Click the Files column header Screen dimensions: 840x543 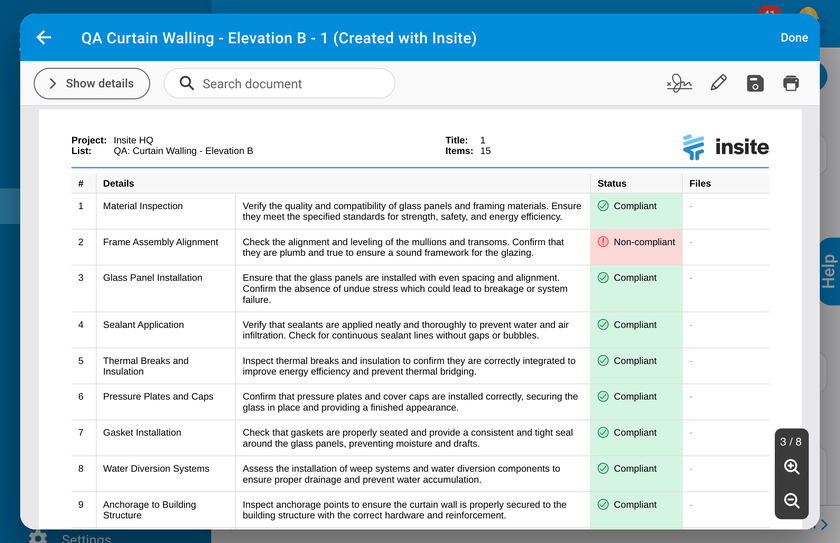pyautogui.click(x=700, y=184)
